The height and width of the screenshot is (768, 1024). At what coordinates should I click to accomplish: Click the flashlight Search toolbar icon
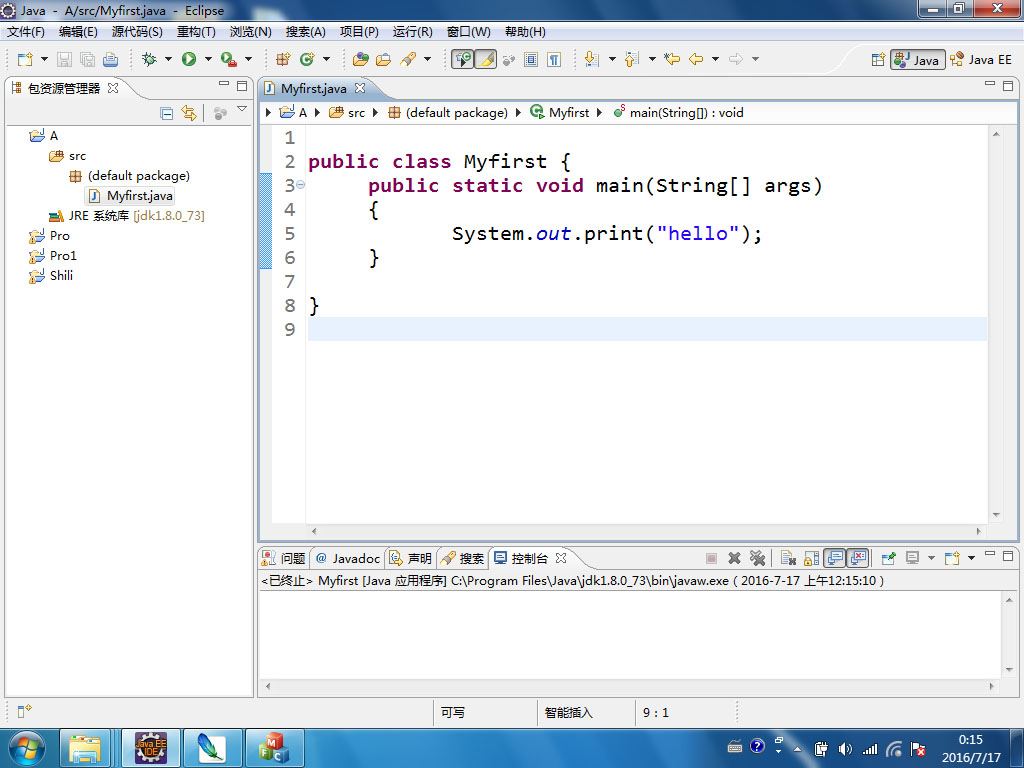coord(408,59)
